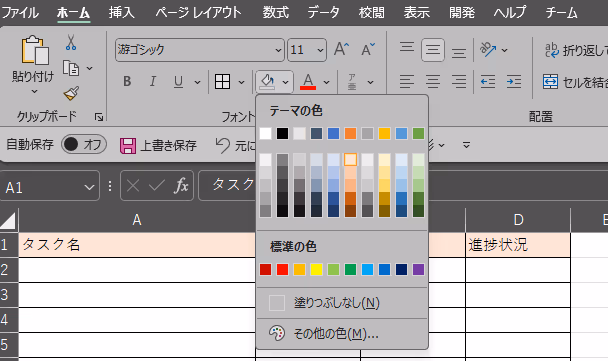The height and width of the screenshot is (361, 608).
Task: Open the font color dropdown arrow
Action: pos(326,82)
